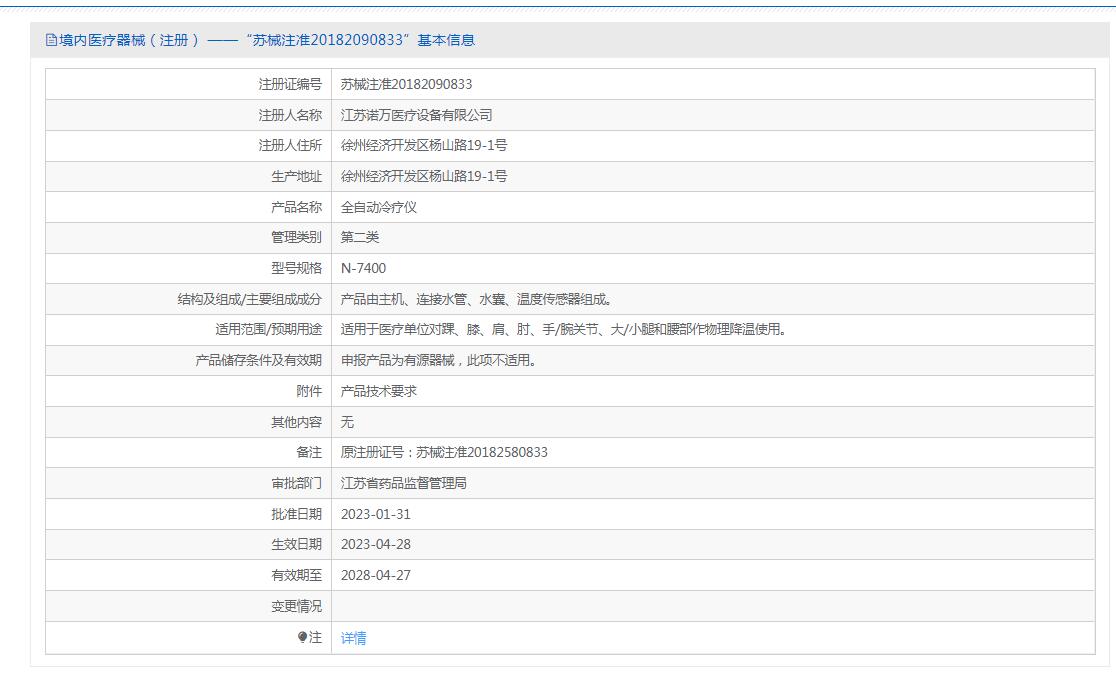The width and height of the screenshot is (1116, 694).
Task: Click remark 原注册证号：苏械注准20182580833
Action: click(x=444, y=452)
